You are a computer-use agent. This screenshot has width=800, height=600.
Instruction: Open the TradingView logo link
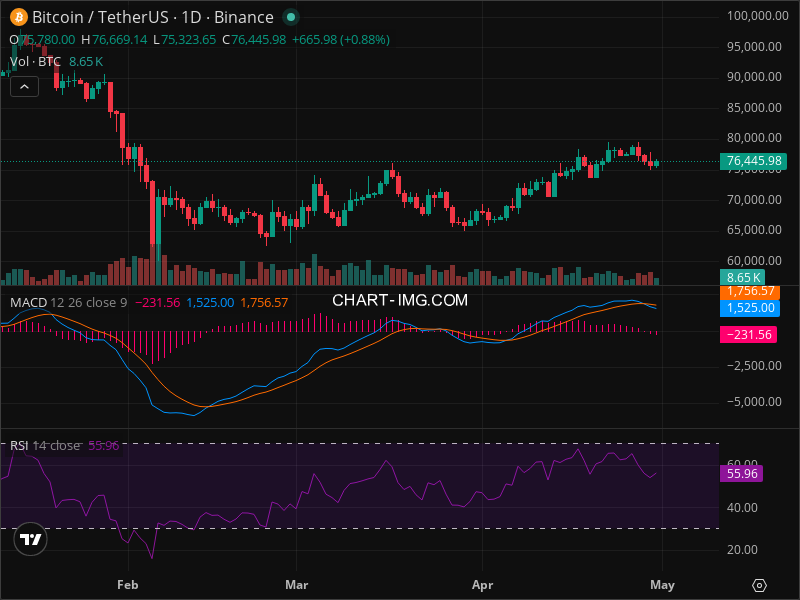[x=31, y=539]
